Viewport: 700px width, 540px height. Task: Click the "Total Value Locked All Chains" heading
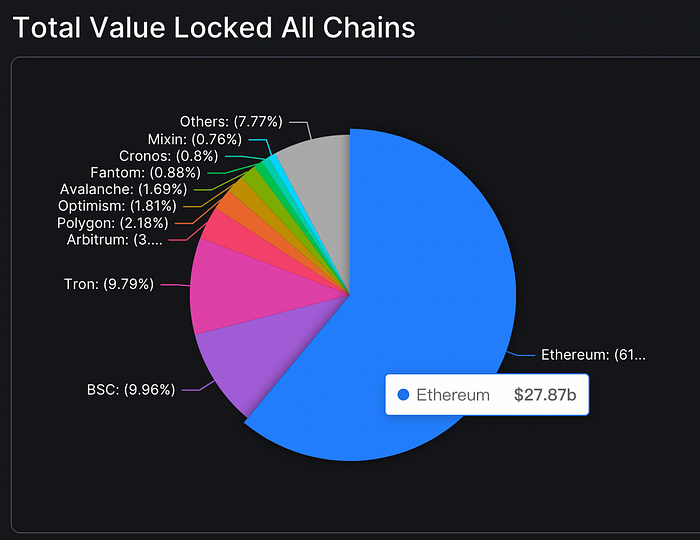(213, 27)
